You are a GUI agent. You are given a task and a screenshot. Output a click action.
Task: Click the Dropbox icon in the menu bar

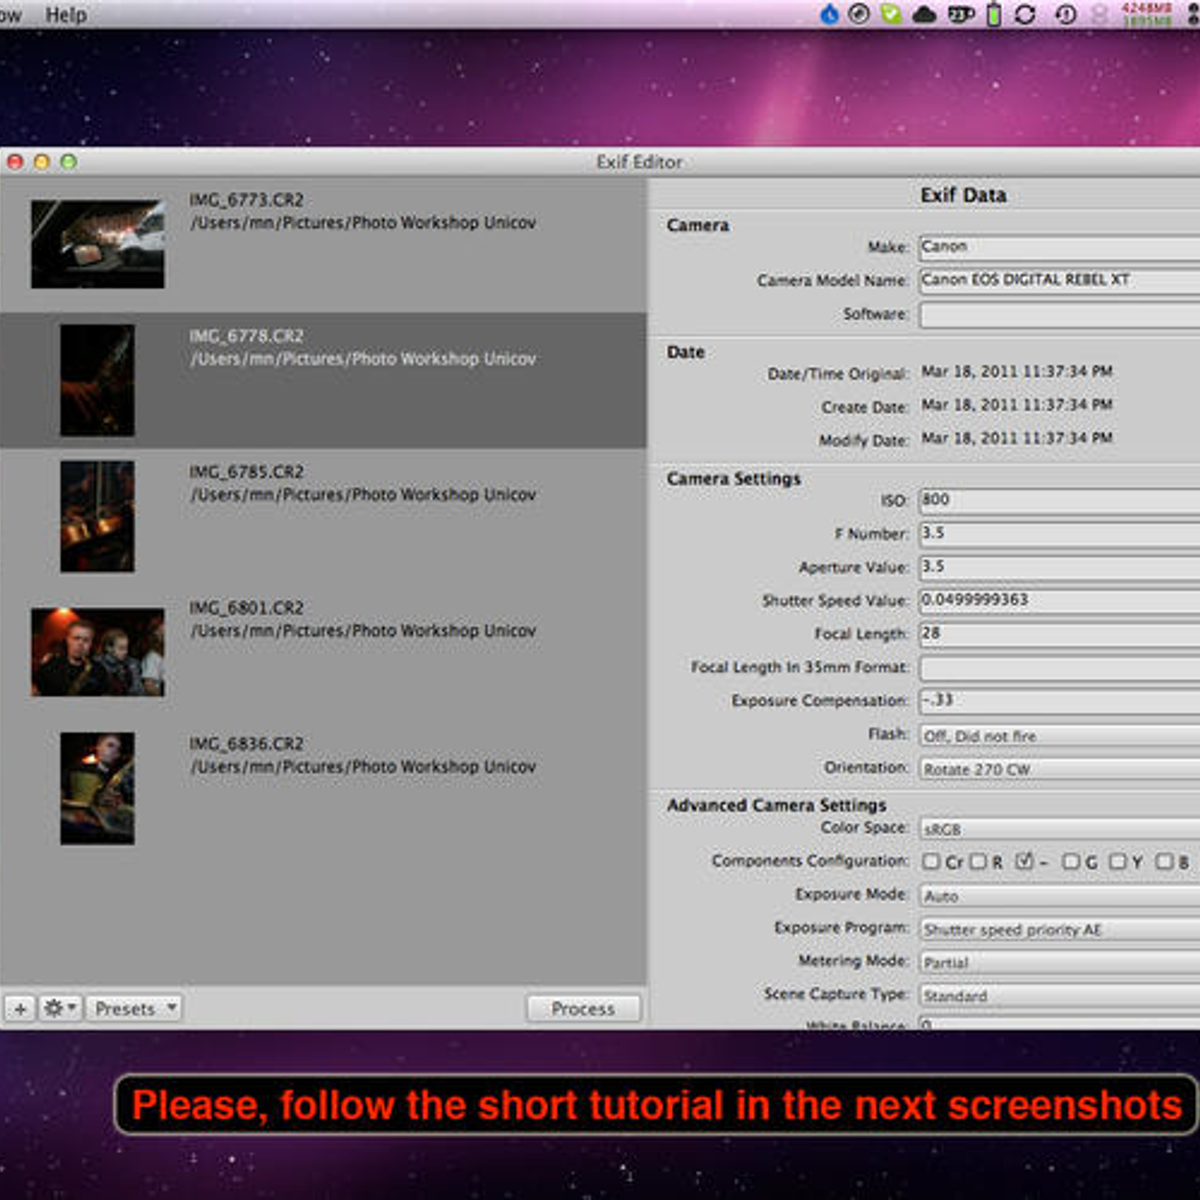click(830, 14)
